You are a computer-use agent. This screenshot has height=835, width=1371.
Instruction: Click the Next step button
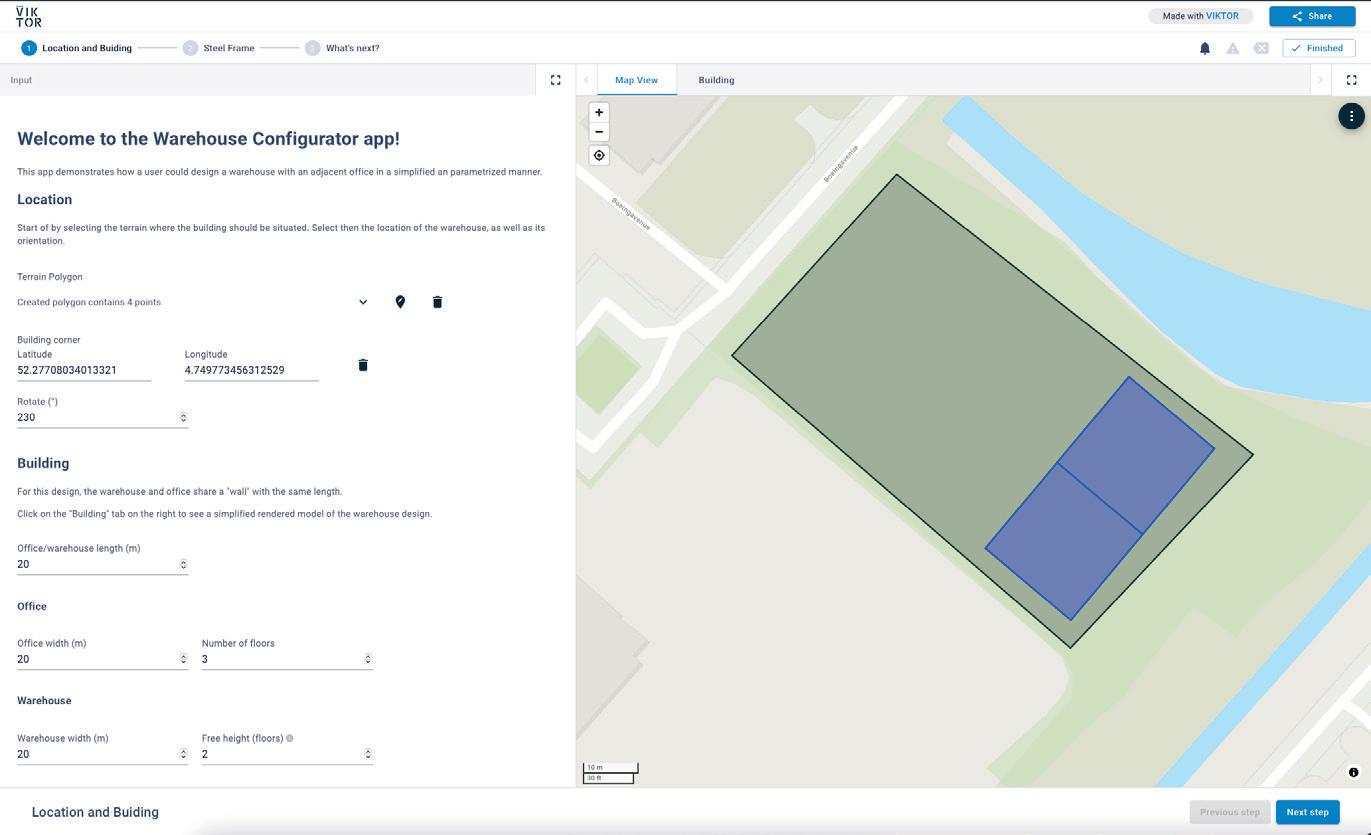pyautogui.click(x=1307, y=812)
